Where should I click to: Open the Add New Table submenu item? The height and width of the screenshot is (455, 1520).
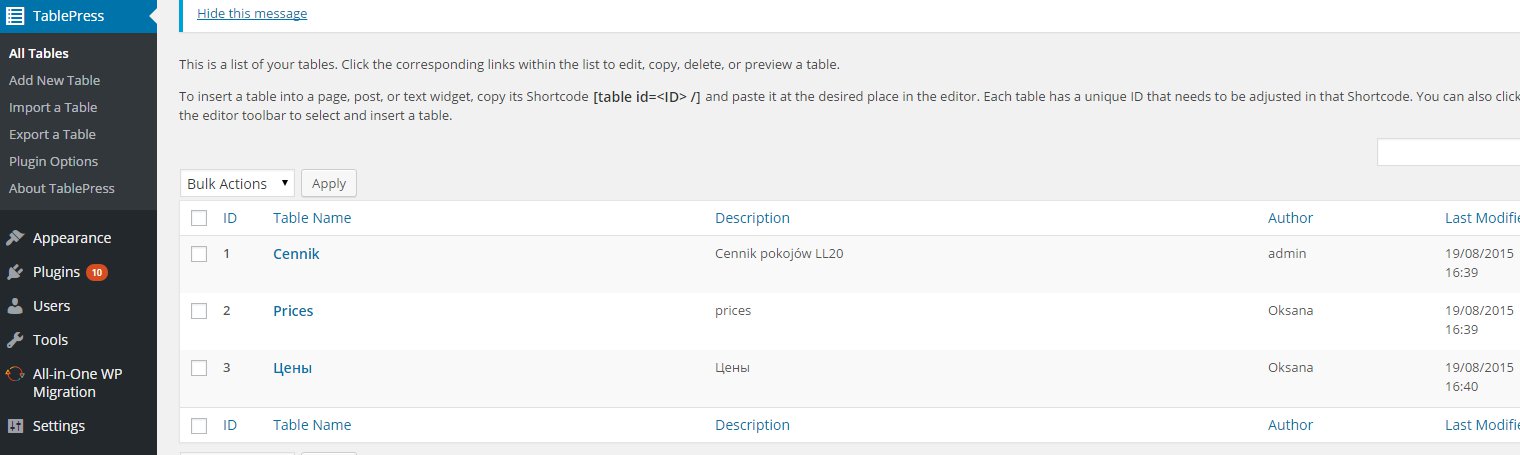55,80
